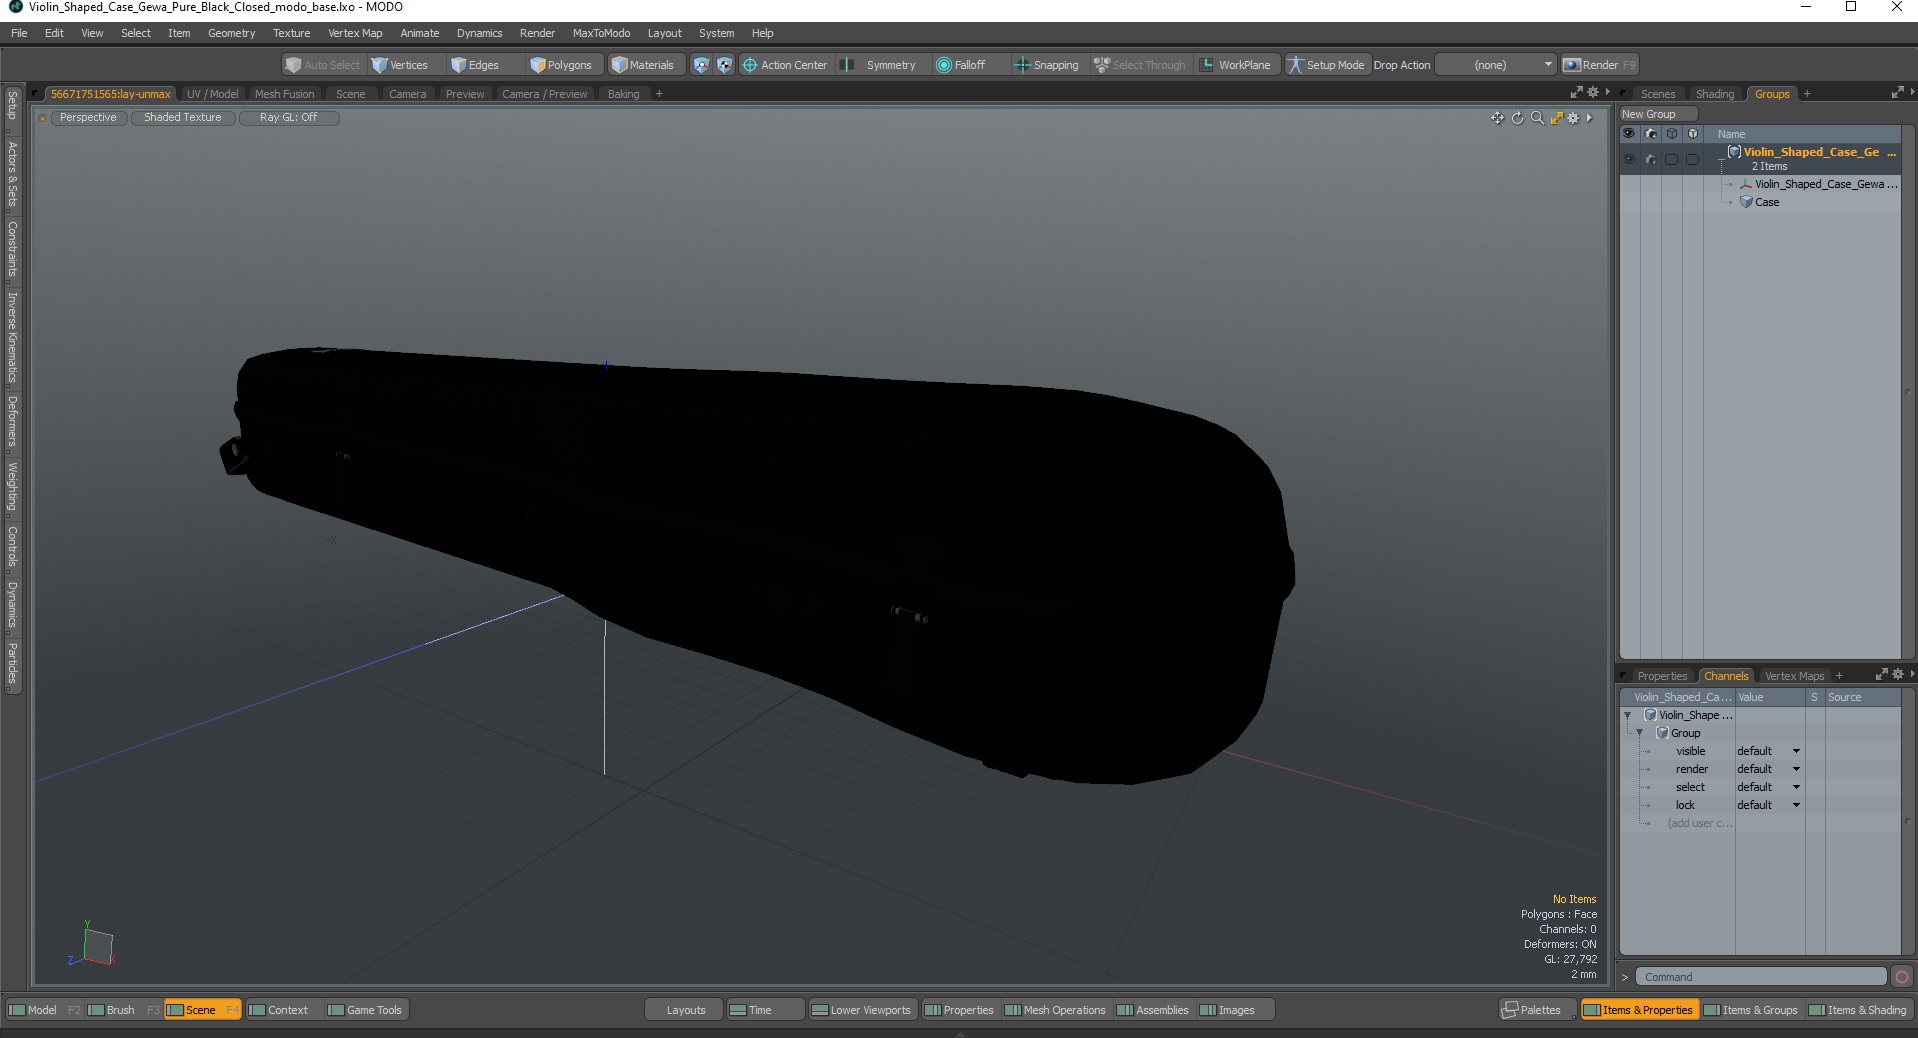
Task: Switch to the Vertex Maps tab
Action: click(1794, 676)
